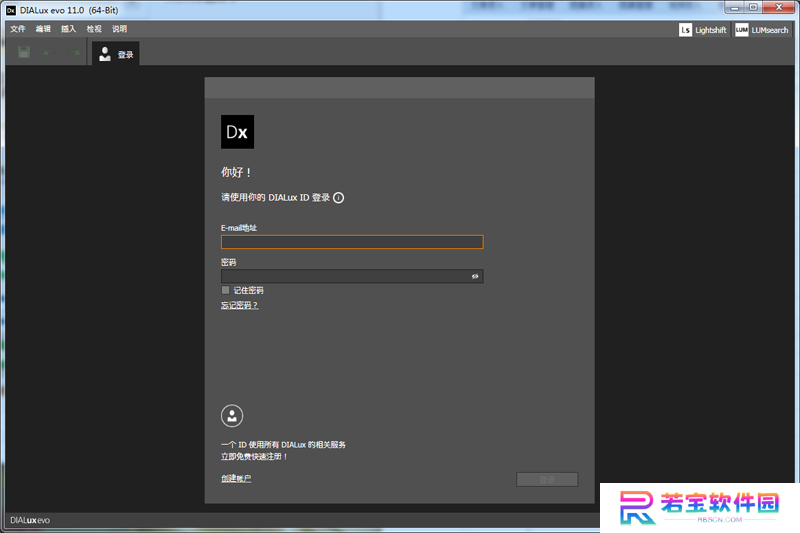800x533 pixels.
Task: Minimize the DIALux evo window
Action: coord(735,7)
